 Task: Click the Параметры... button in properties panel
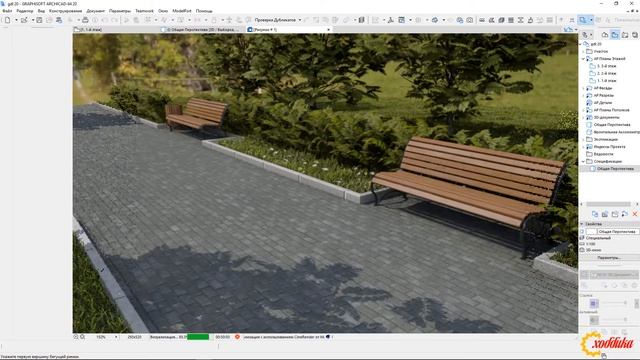609,258
